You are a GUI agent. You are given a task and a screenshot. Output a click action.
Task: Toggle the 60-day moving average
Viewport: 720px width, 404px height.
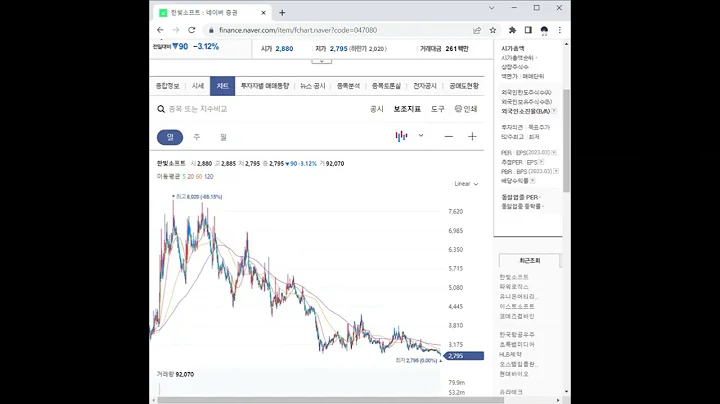tap(199, 176)
